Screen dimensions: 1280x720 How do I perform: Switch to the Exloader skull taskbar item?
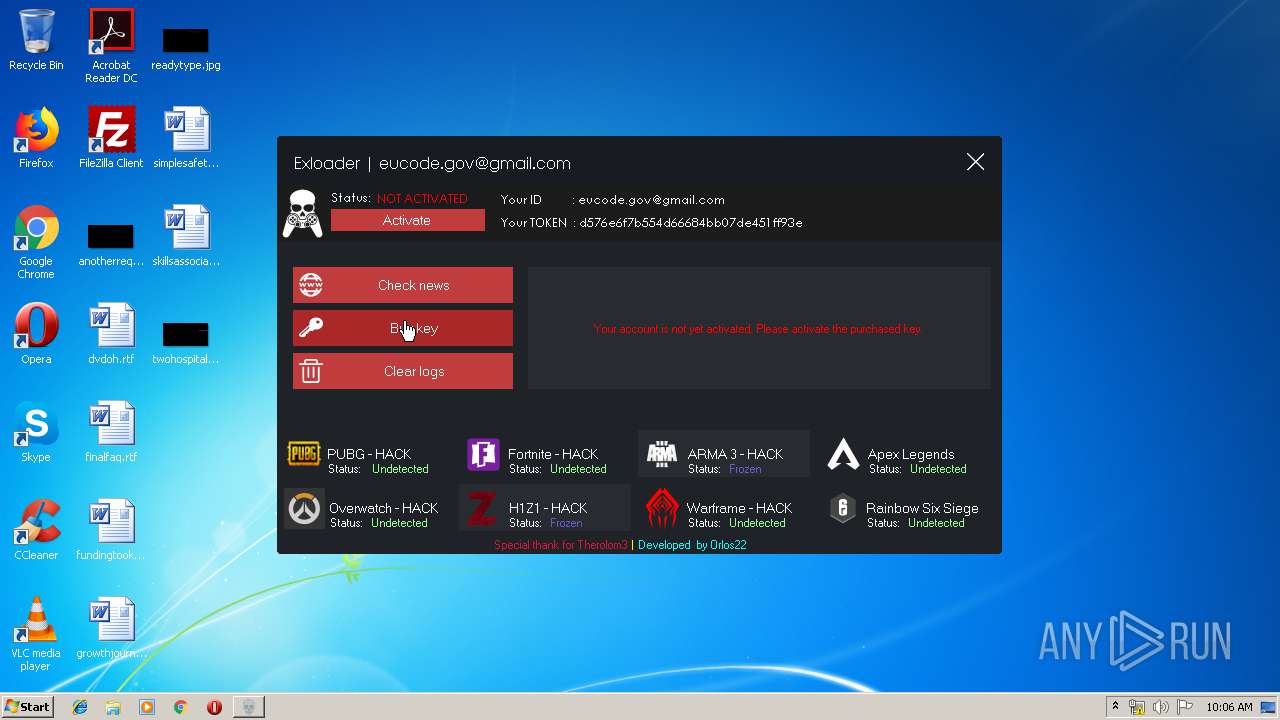[x=249, y=707]
